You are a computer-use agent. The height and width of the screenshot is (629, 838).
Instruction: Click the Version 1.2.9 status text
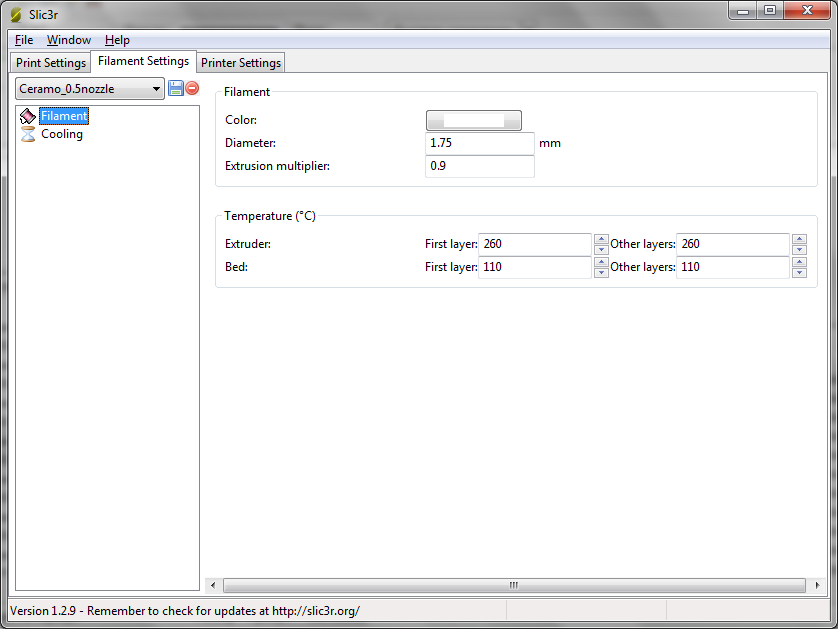coord(185,611)
